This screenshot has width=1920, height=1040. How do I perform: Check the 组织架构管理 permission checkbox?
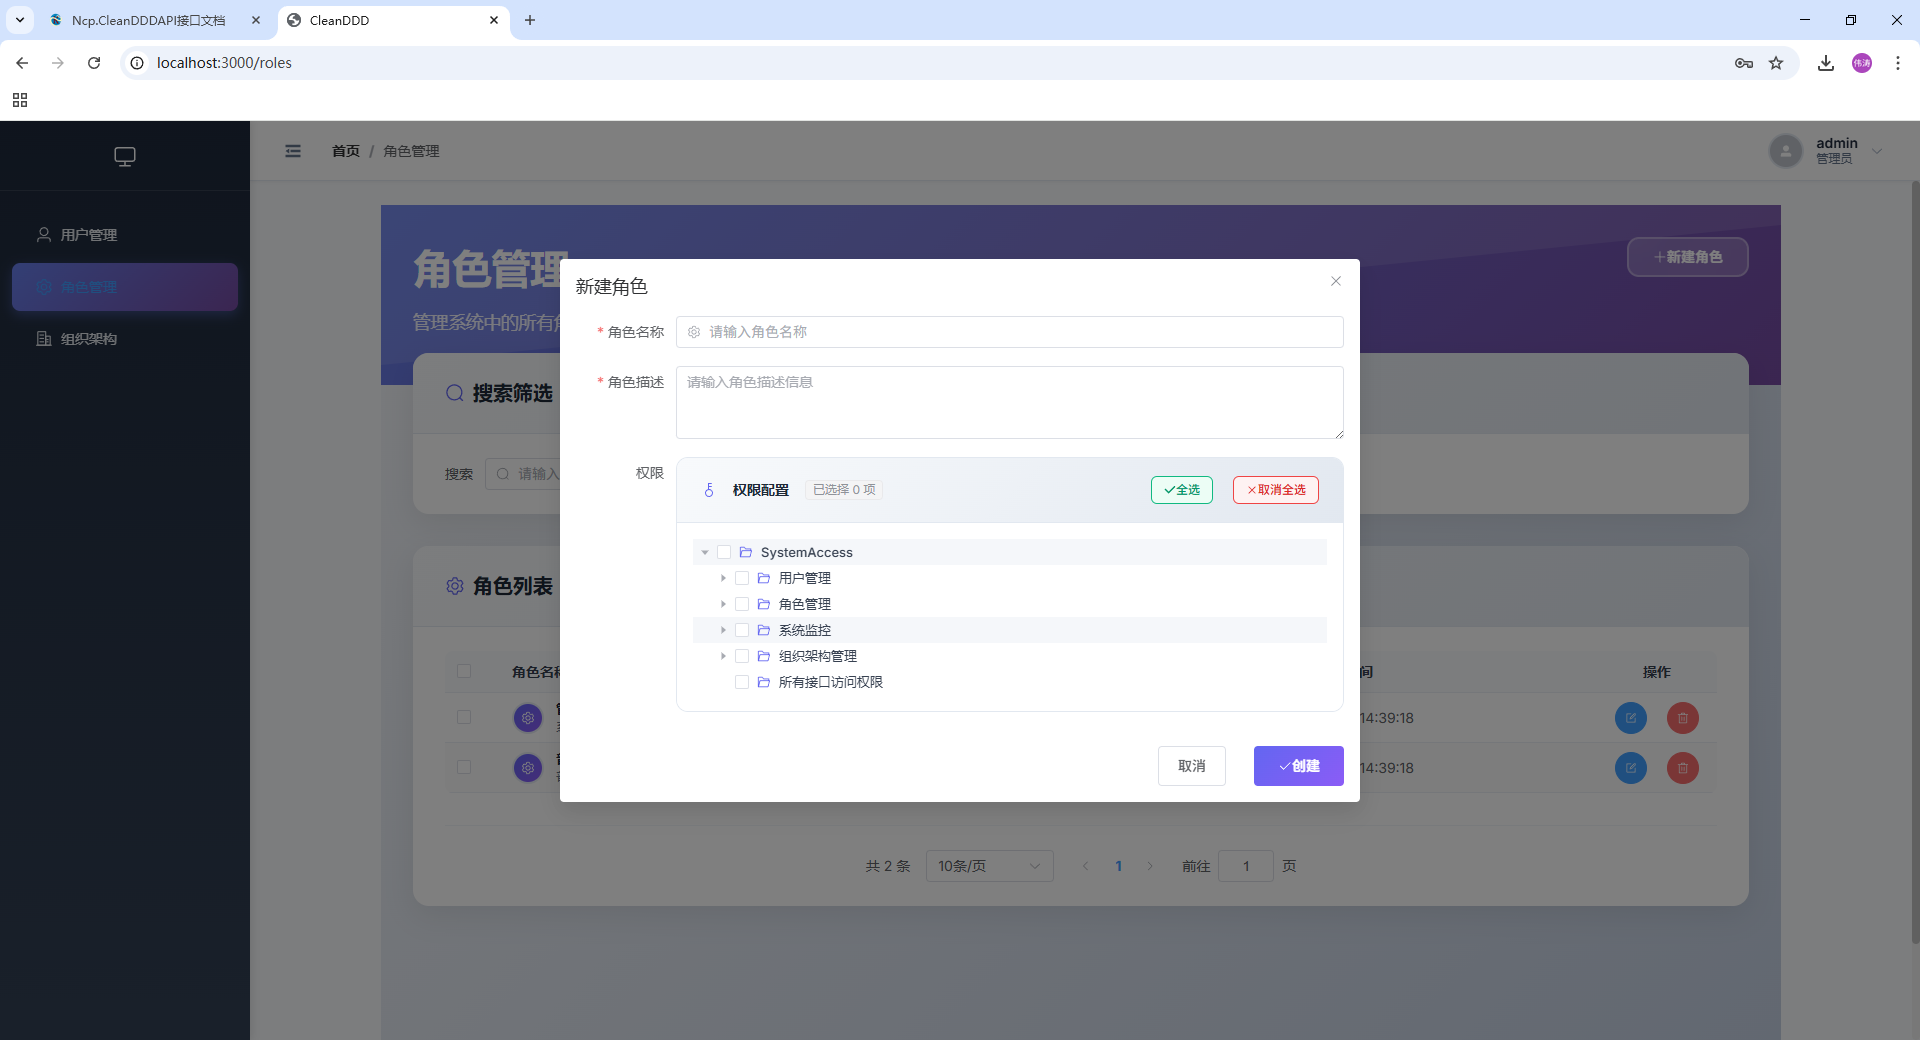pos(742,656)
